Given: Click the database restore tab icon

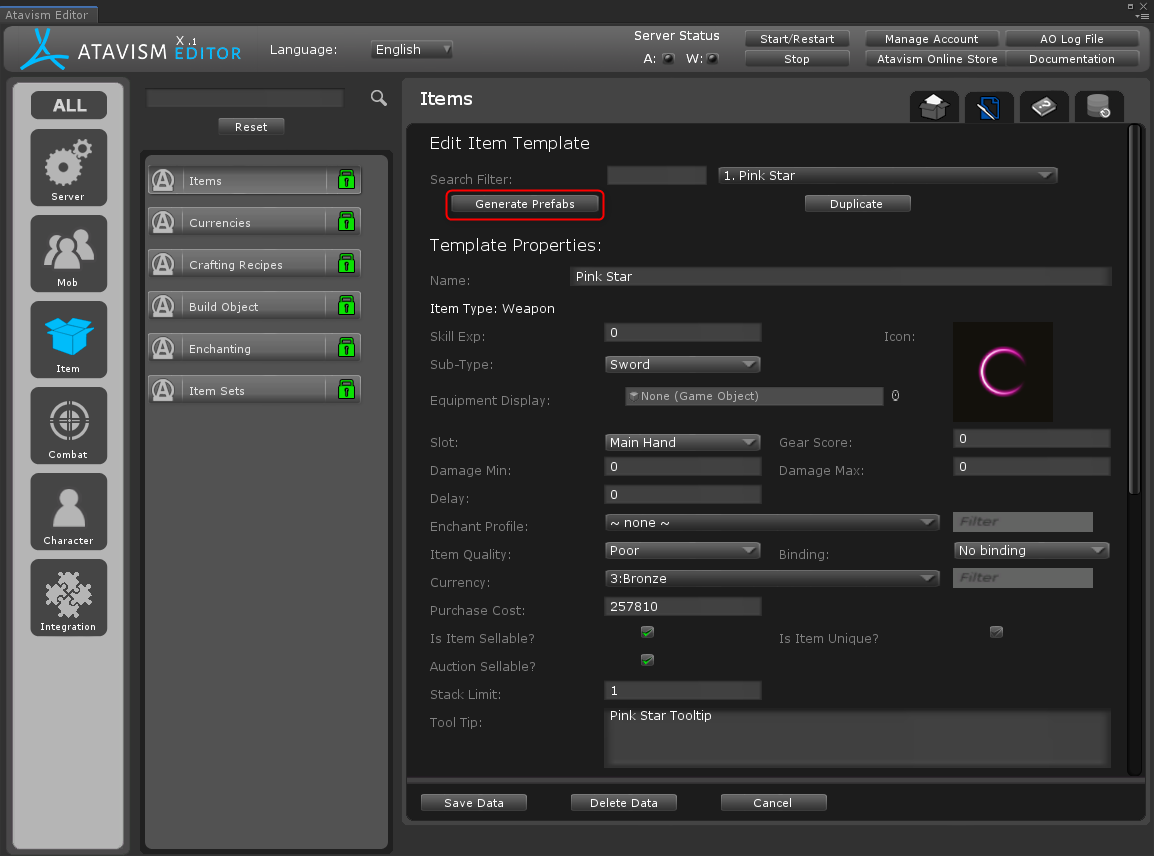Looking at the screenshot, I should [1098, 107].
